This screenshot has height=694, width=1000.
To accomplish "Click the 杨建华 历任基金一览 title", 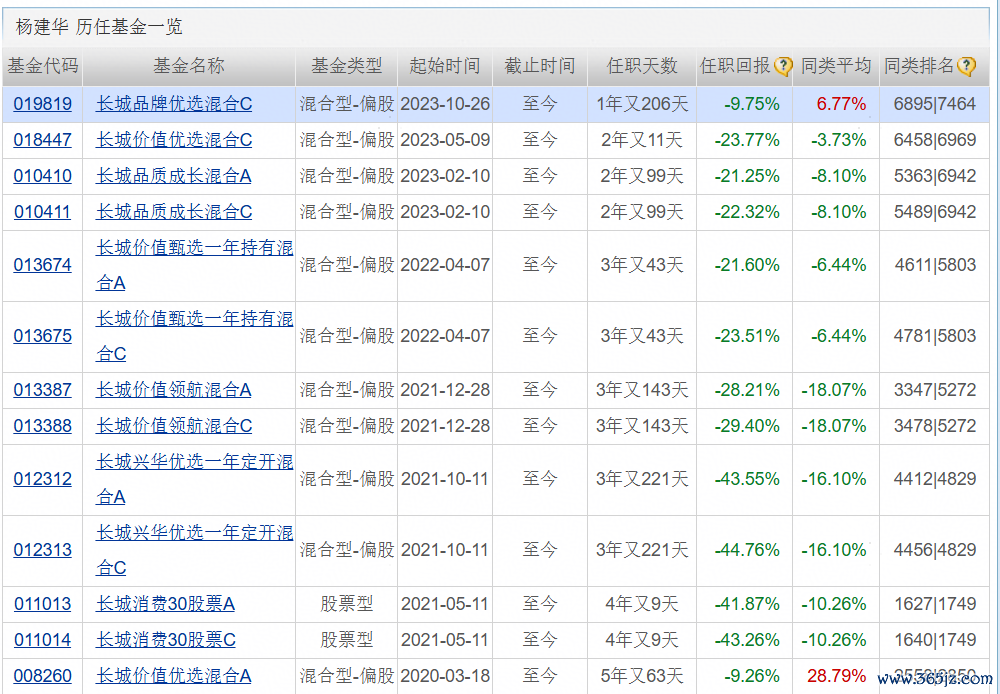I will click(x=99, y=27).
